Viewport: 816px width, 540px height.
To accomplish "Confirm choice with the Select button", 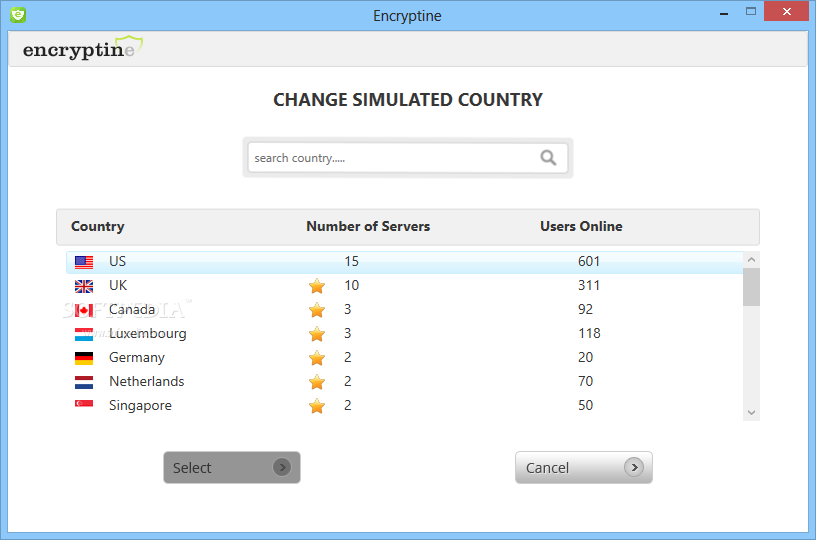I will [232, 467].
